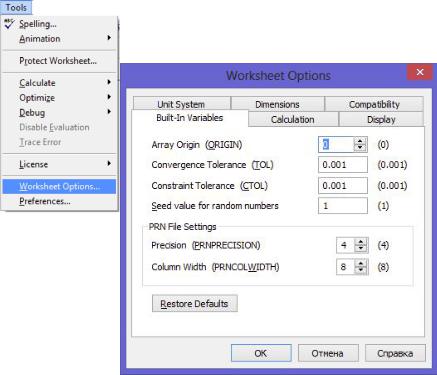Click the Animation submenu arrow
The image size is (437, 375).
[x=109, y=38]
